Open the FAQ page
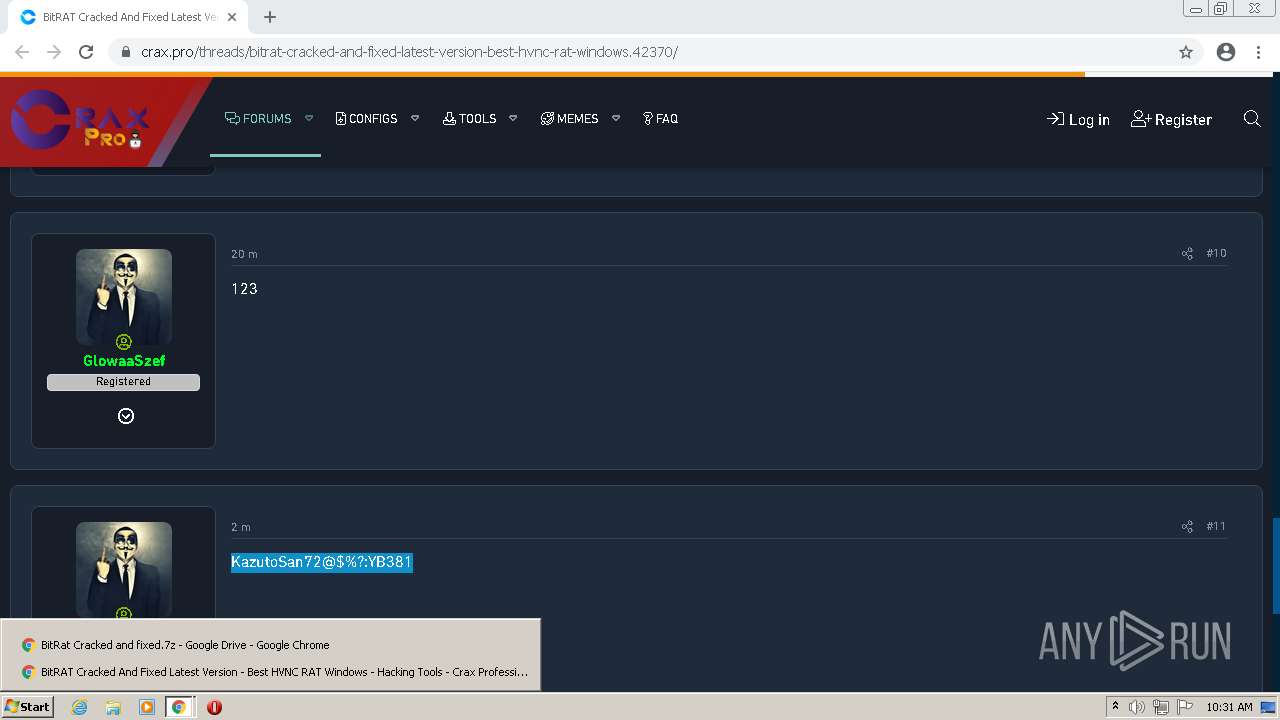The height and width of the screenshot is (720, 1280). [660, 118]
